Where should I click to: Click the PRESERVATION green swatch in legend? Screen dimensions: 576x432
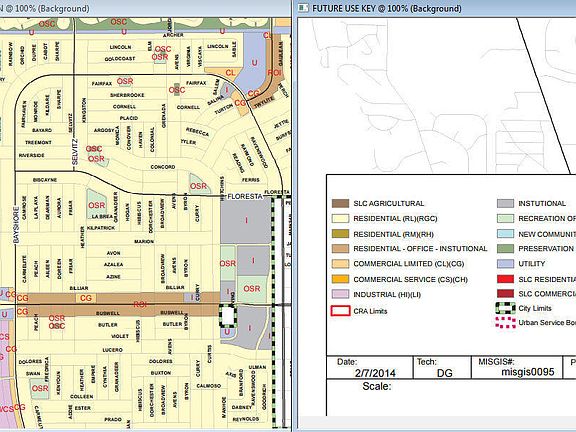505,249
